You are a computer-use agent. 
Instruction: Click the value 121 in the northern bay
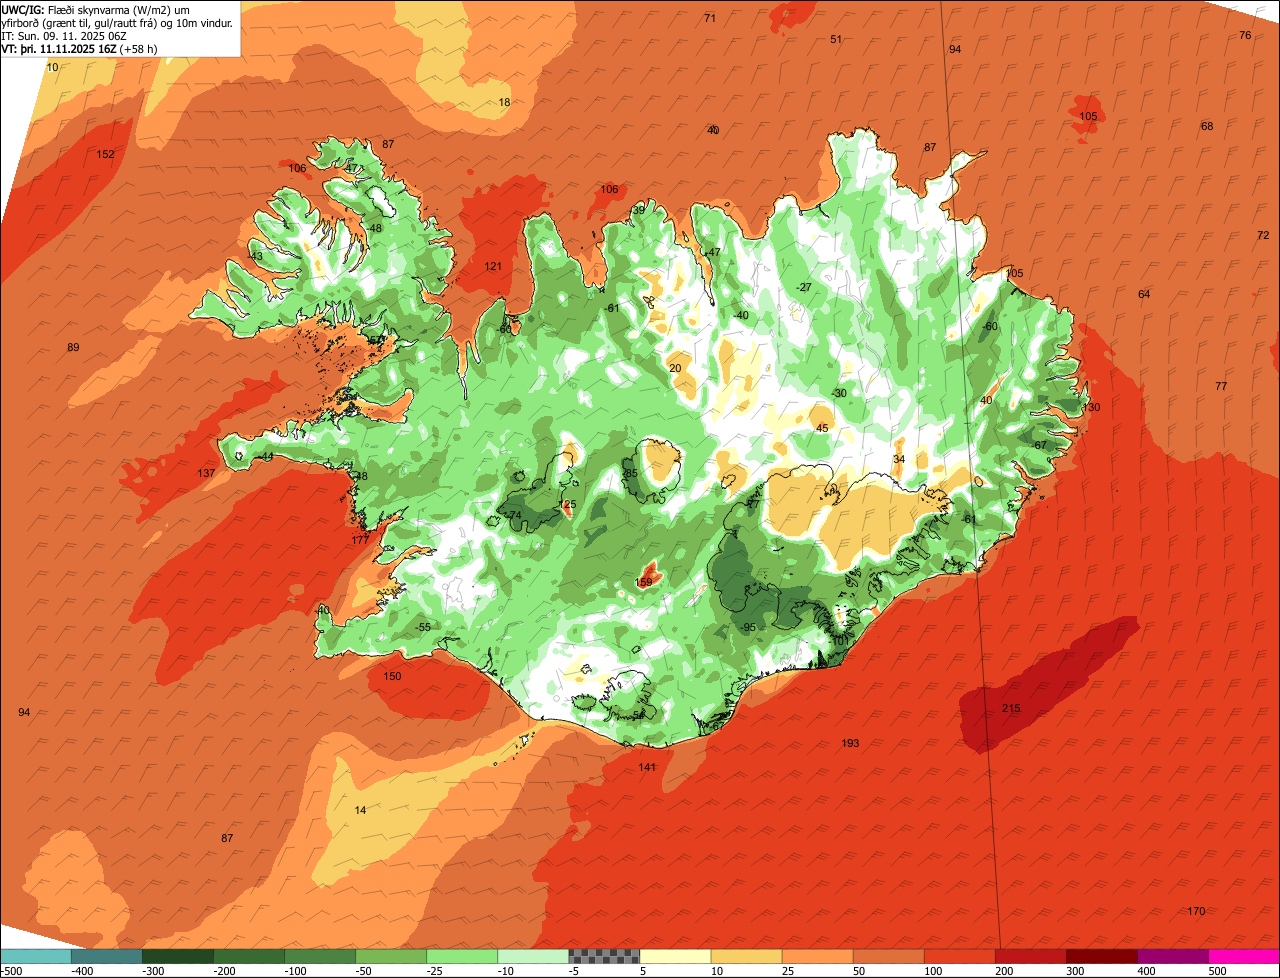[x=493, y=266]
